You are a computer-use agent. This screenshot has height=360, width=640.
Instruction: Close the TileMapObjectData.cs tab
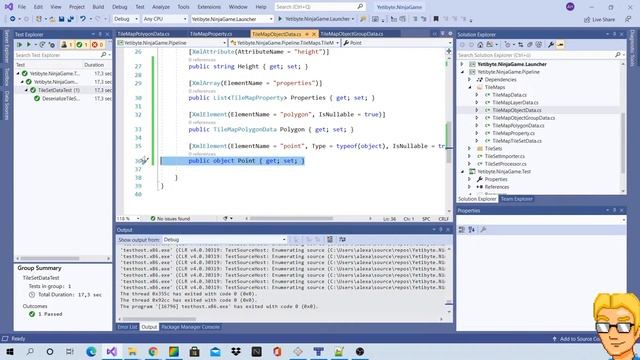pos(314,34)
